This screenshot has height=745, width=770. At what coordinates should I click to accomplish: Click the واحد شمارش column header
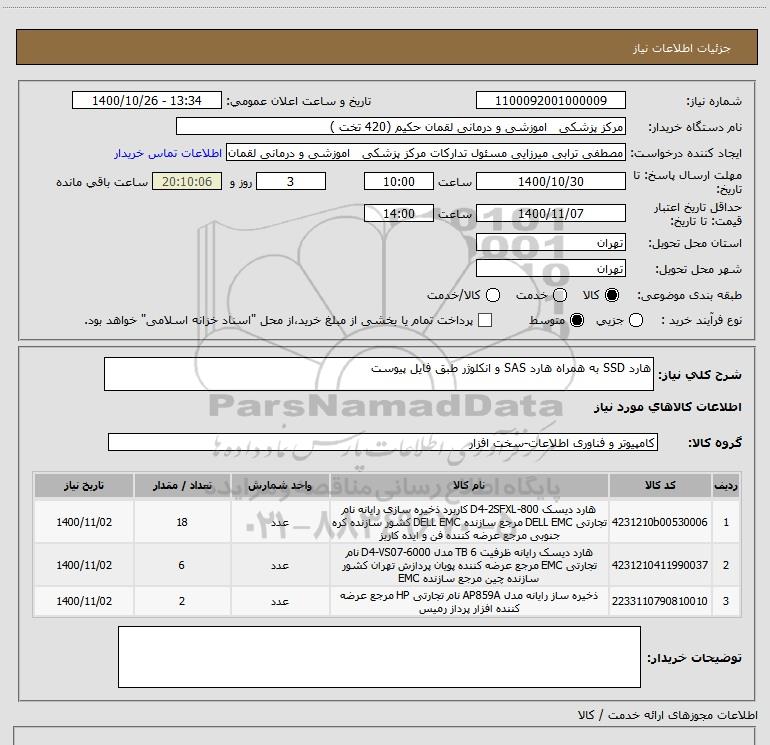pos(280,486)
